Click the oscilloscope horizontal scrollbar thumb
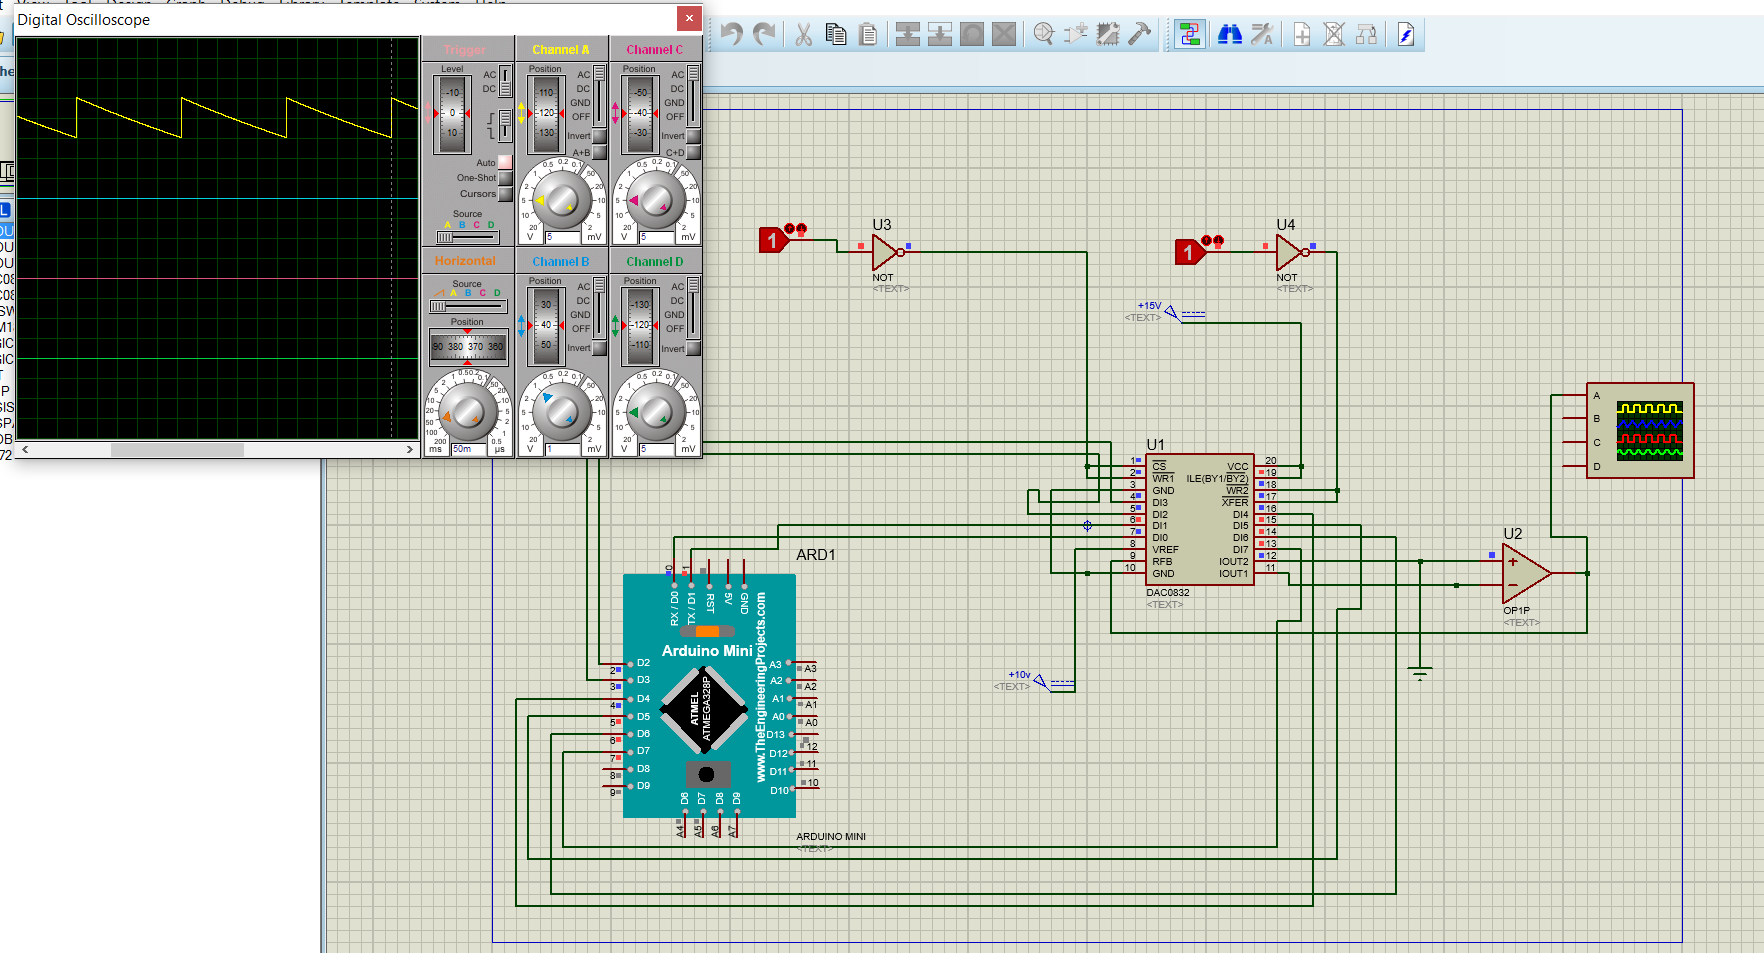This screenshot has height=953, width=1764. [177, 450]
